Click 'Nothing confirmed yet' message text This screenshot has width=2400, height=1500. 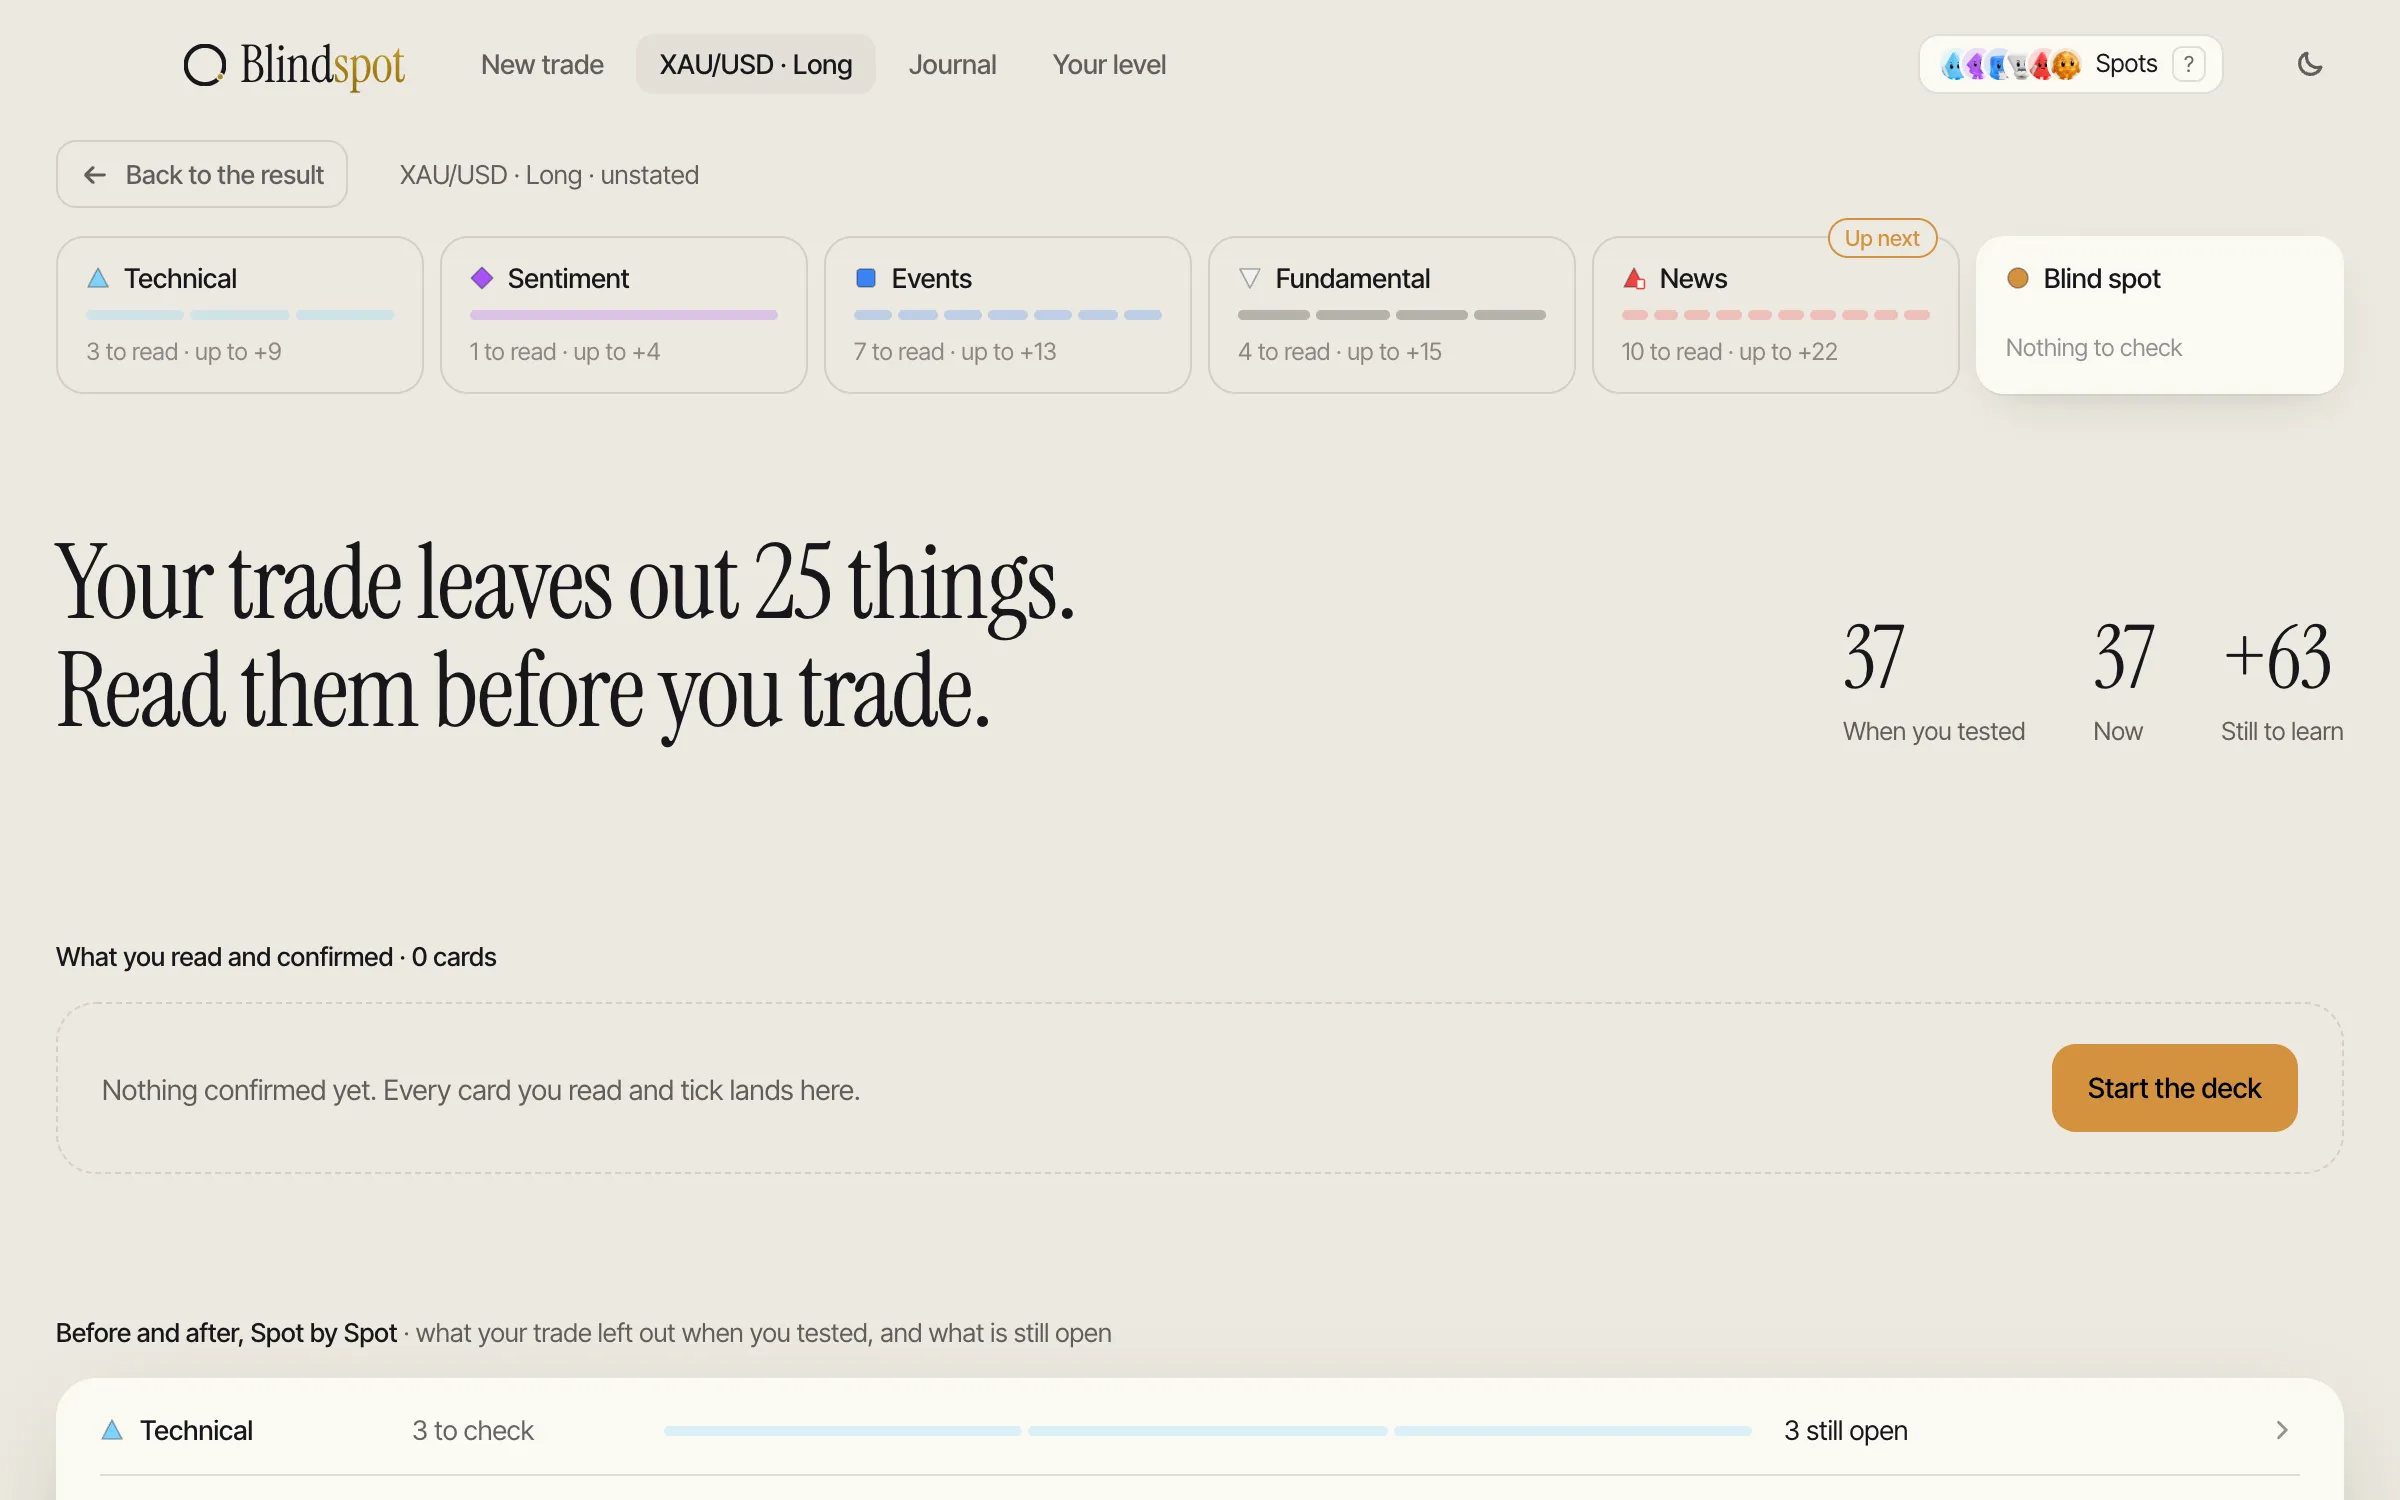(x=481, y=1090)
